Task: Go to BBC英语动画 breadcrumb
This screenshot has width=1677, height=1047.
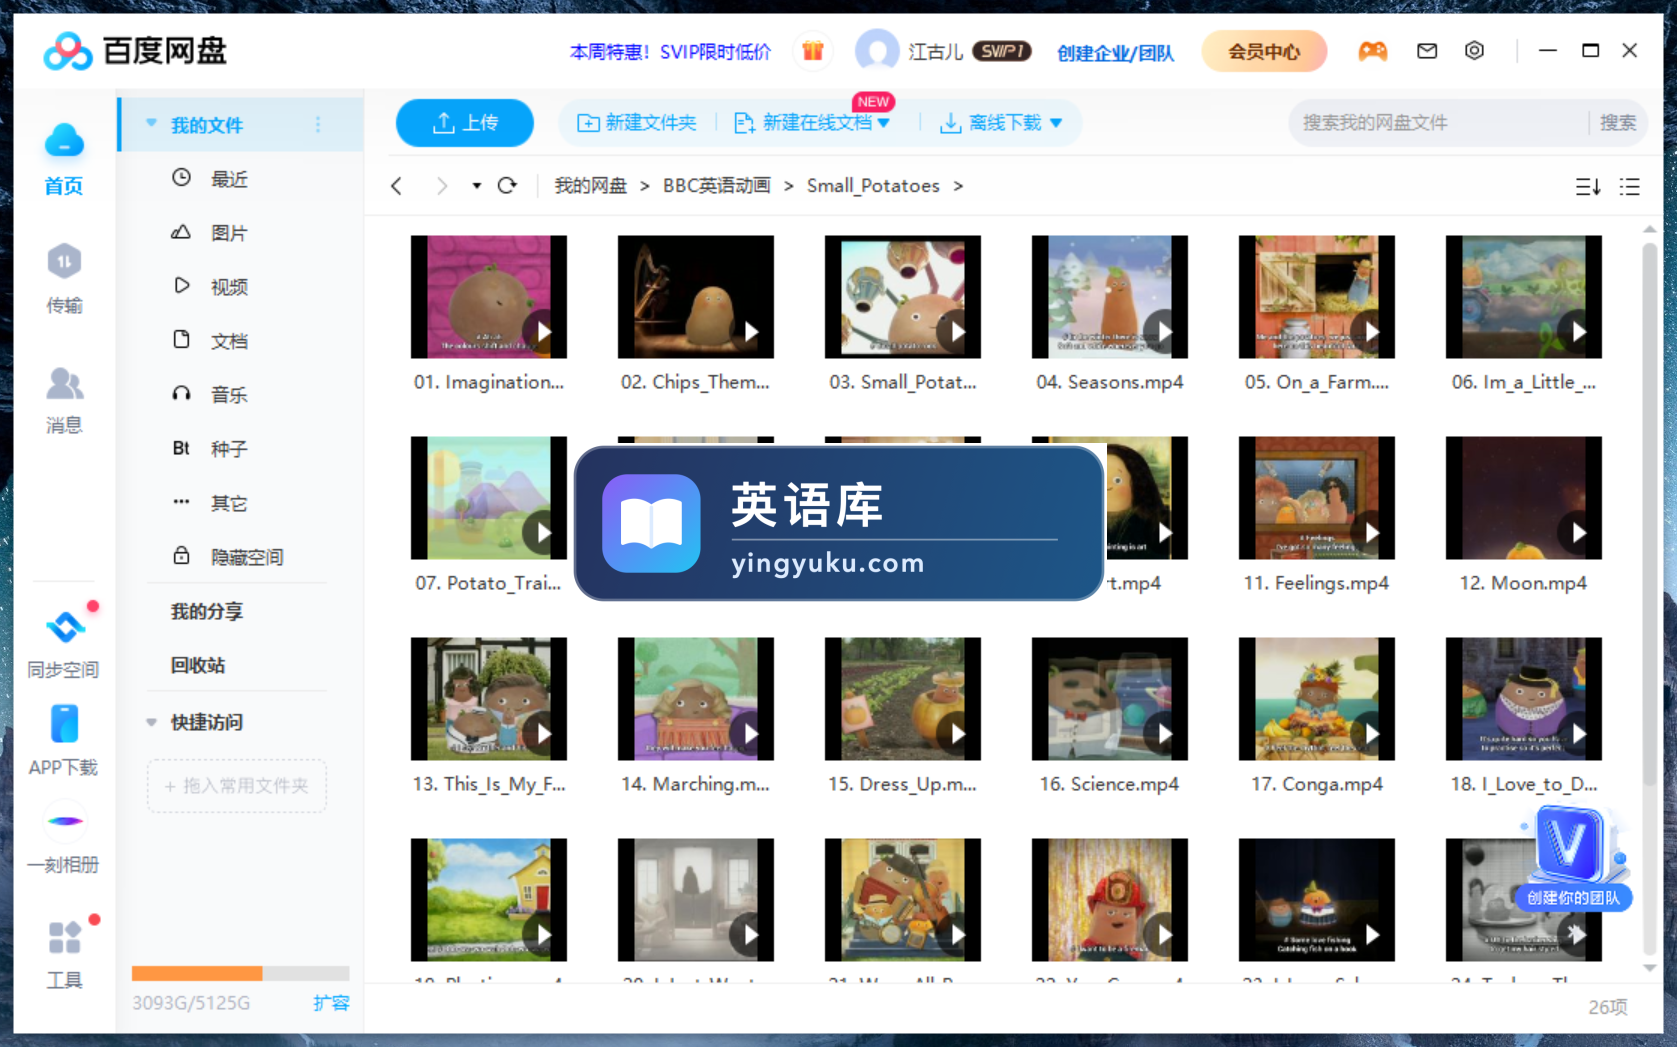Action: coord(716,186)
